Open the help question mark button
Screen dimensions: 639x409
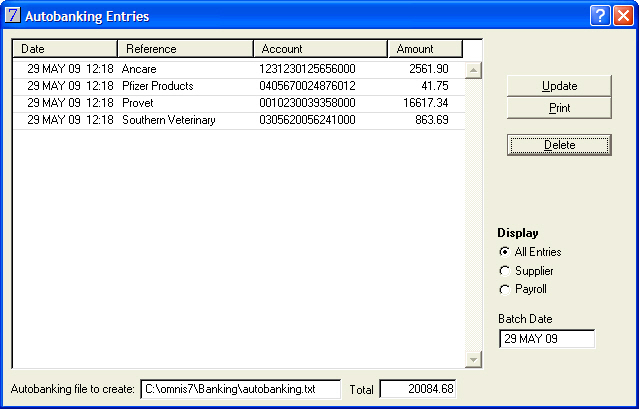click(600, 16)
